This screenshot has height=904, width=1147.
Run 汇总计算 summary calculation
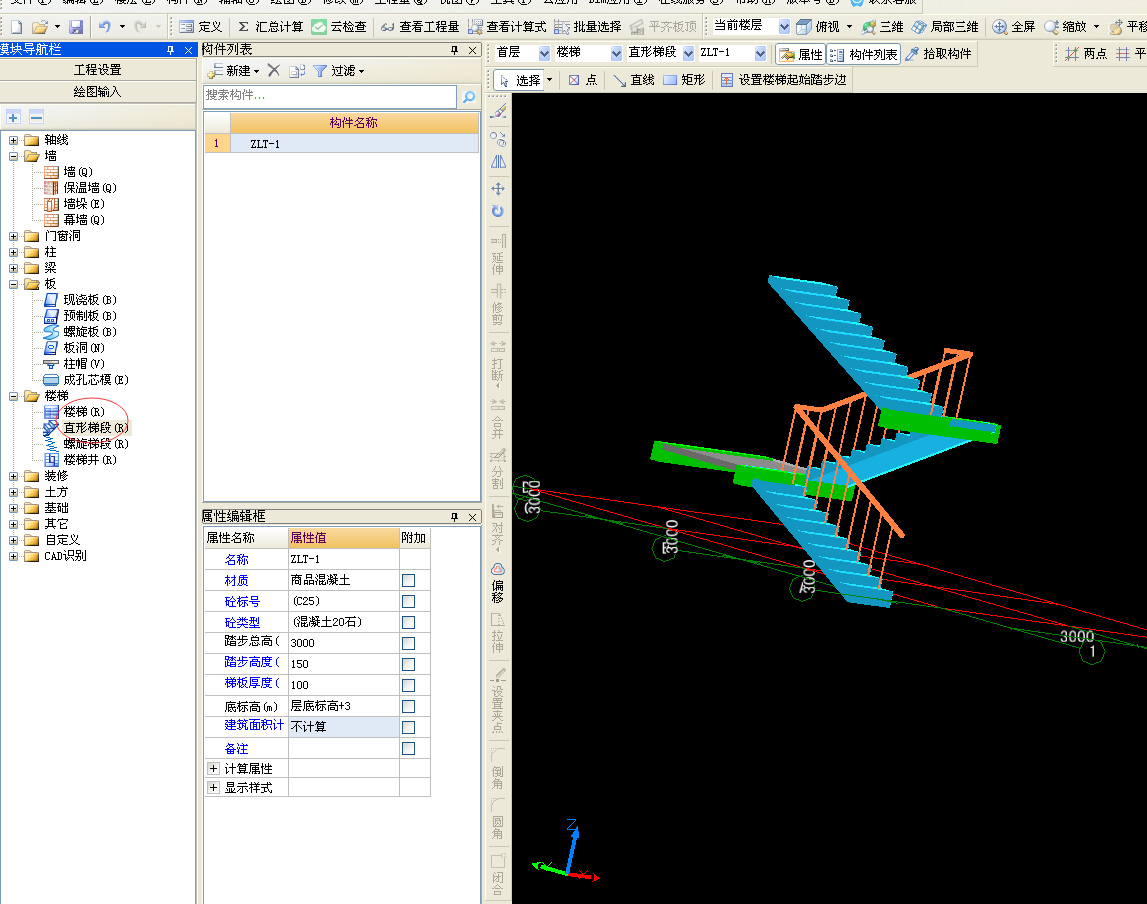pyautogui.click(x=270, y=27)
